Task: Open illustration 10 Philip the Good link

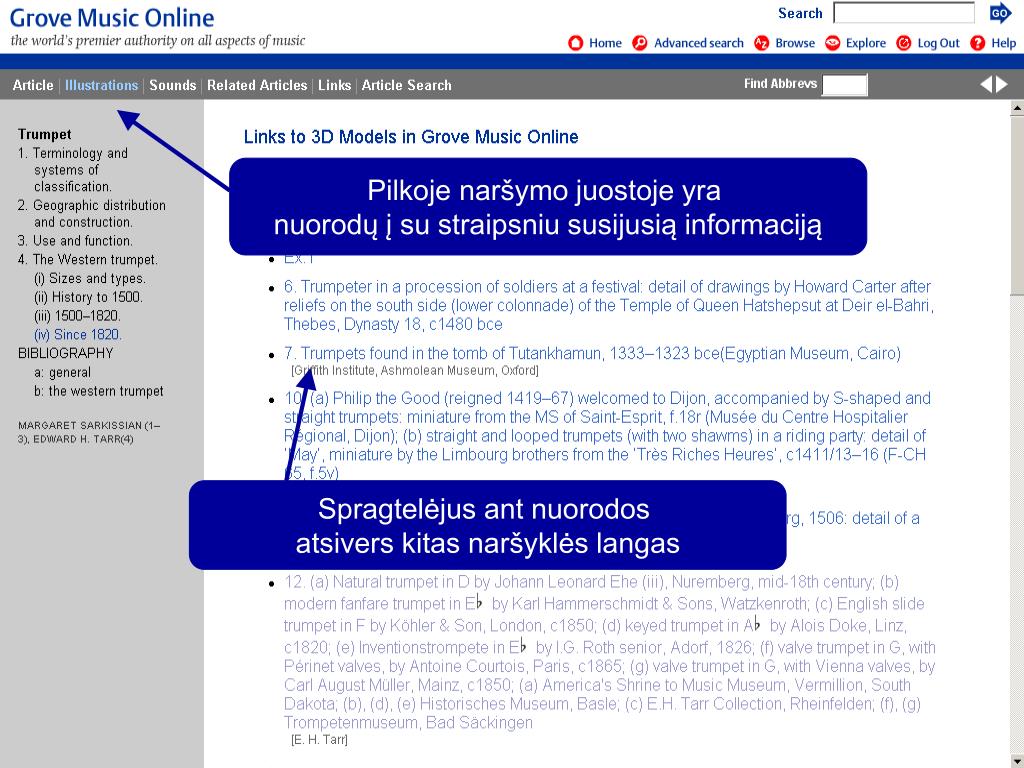Action: 607,436
